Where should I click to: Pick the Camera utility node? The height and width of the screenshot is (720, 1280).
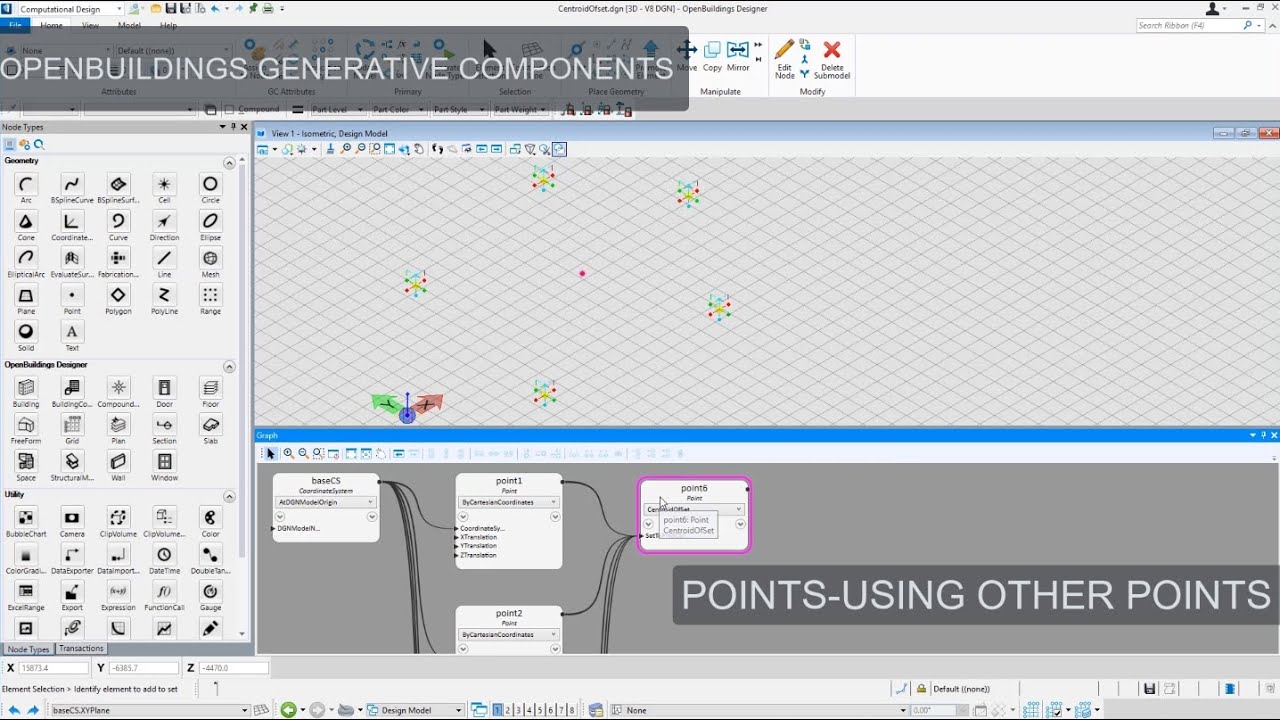[x=72, y=522]
